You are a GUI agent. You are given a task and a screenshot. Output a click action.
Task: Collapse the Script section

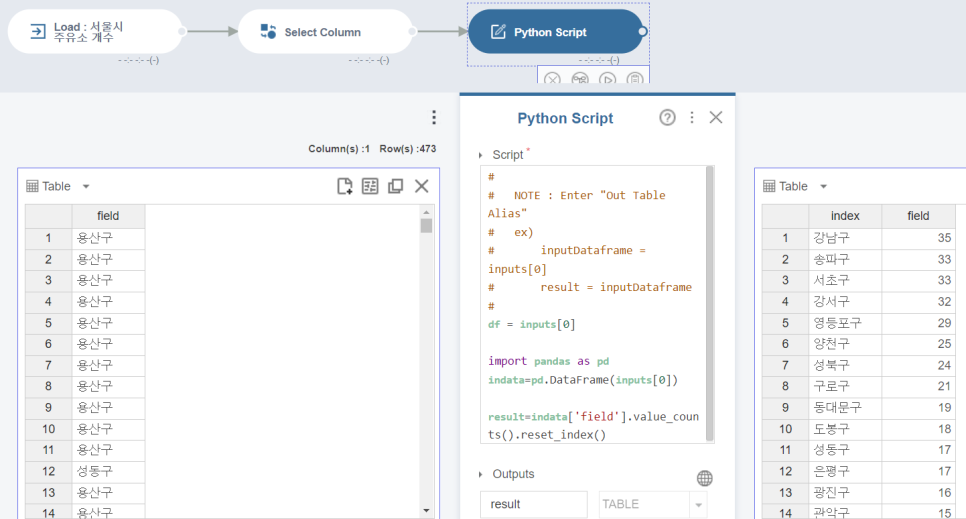tap(481, 155)
